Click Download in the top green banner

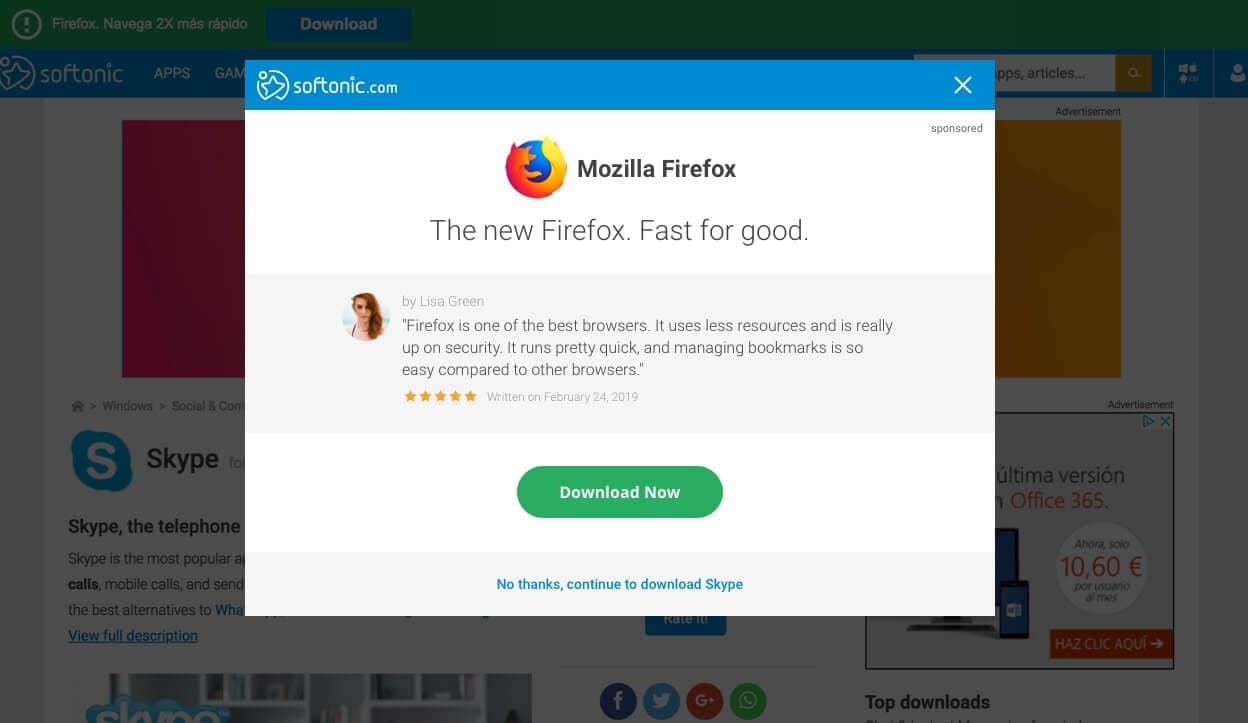(x=338, y=23)
